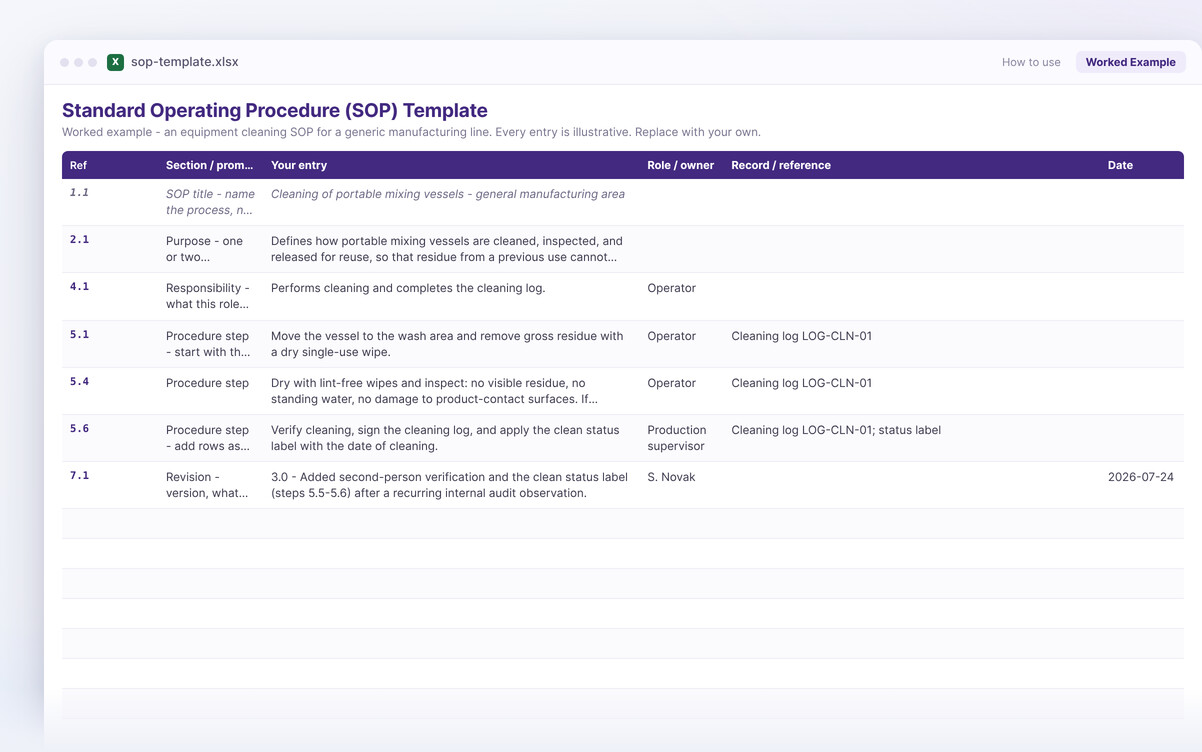The width and height of the screenshot is (1202, 752).
Task: Click the green Excel file icon
Action: (x=115, y=62)
